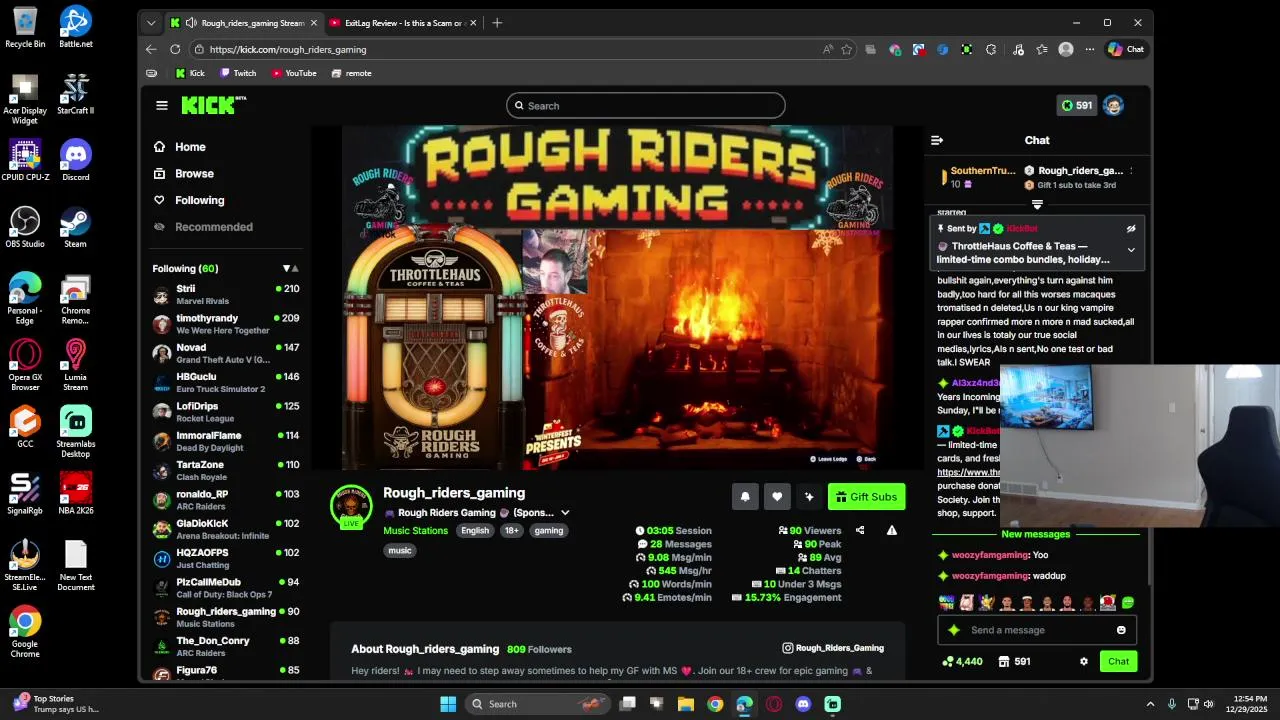Expand leaderboard with the down arrow handle
1280x720 pixels.
coord(1037,205)
